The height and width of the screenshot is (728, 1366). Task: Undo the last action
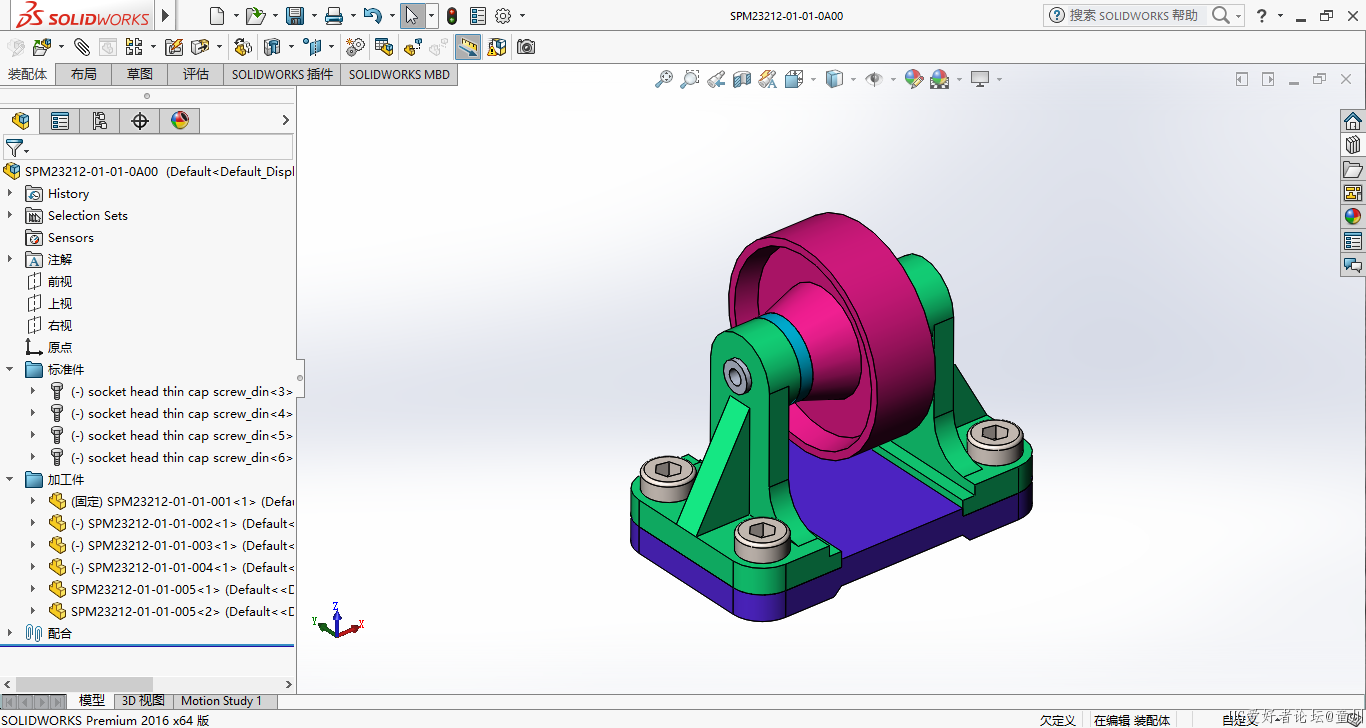372,15
